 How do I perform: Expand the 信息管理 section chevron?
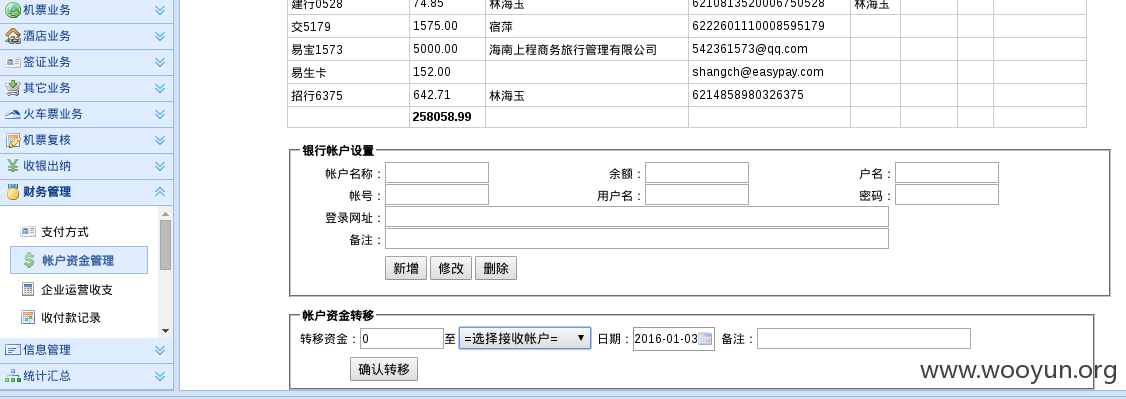point(160,349)
